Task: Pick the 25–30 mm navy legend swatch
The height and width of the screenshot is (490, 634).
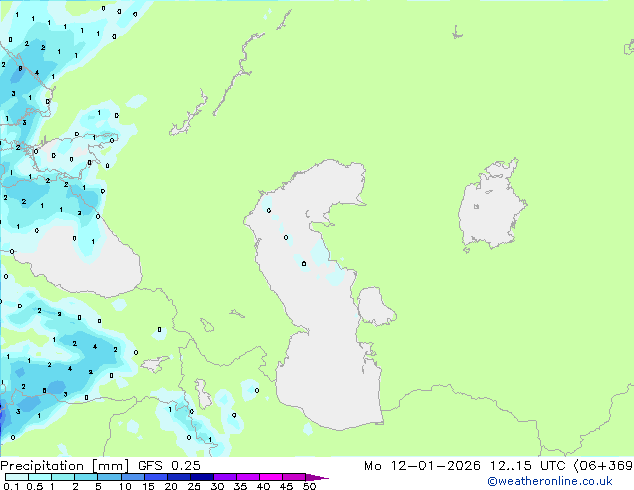Action: (201, 477)
